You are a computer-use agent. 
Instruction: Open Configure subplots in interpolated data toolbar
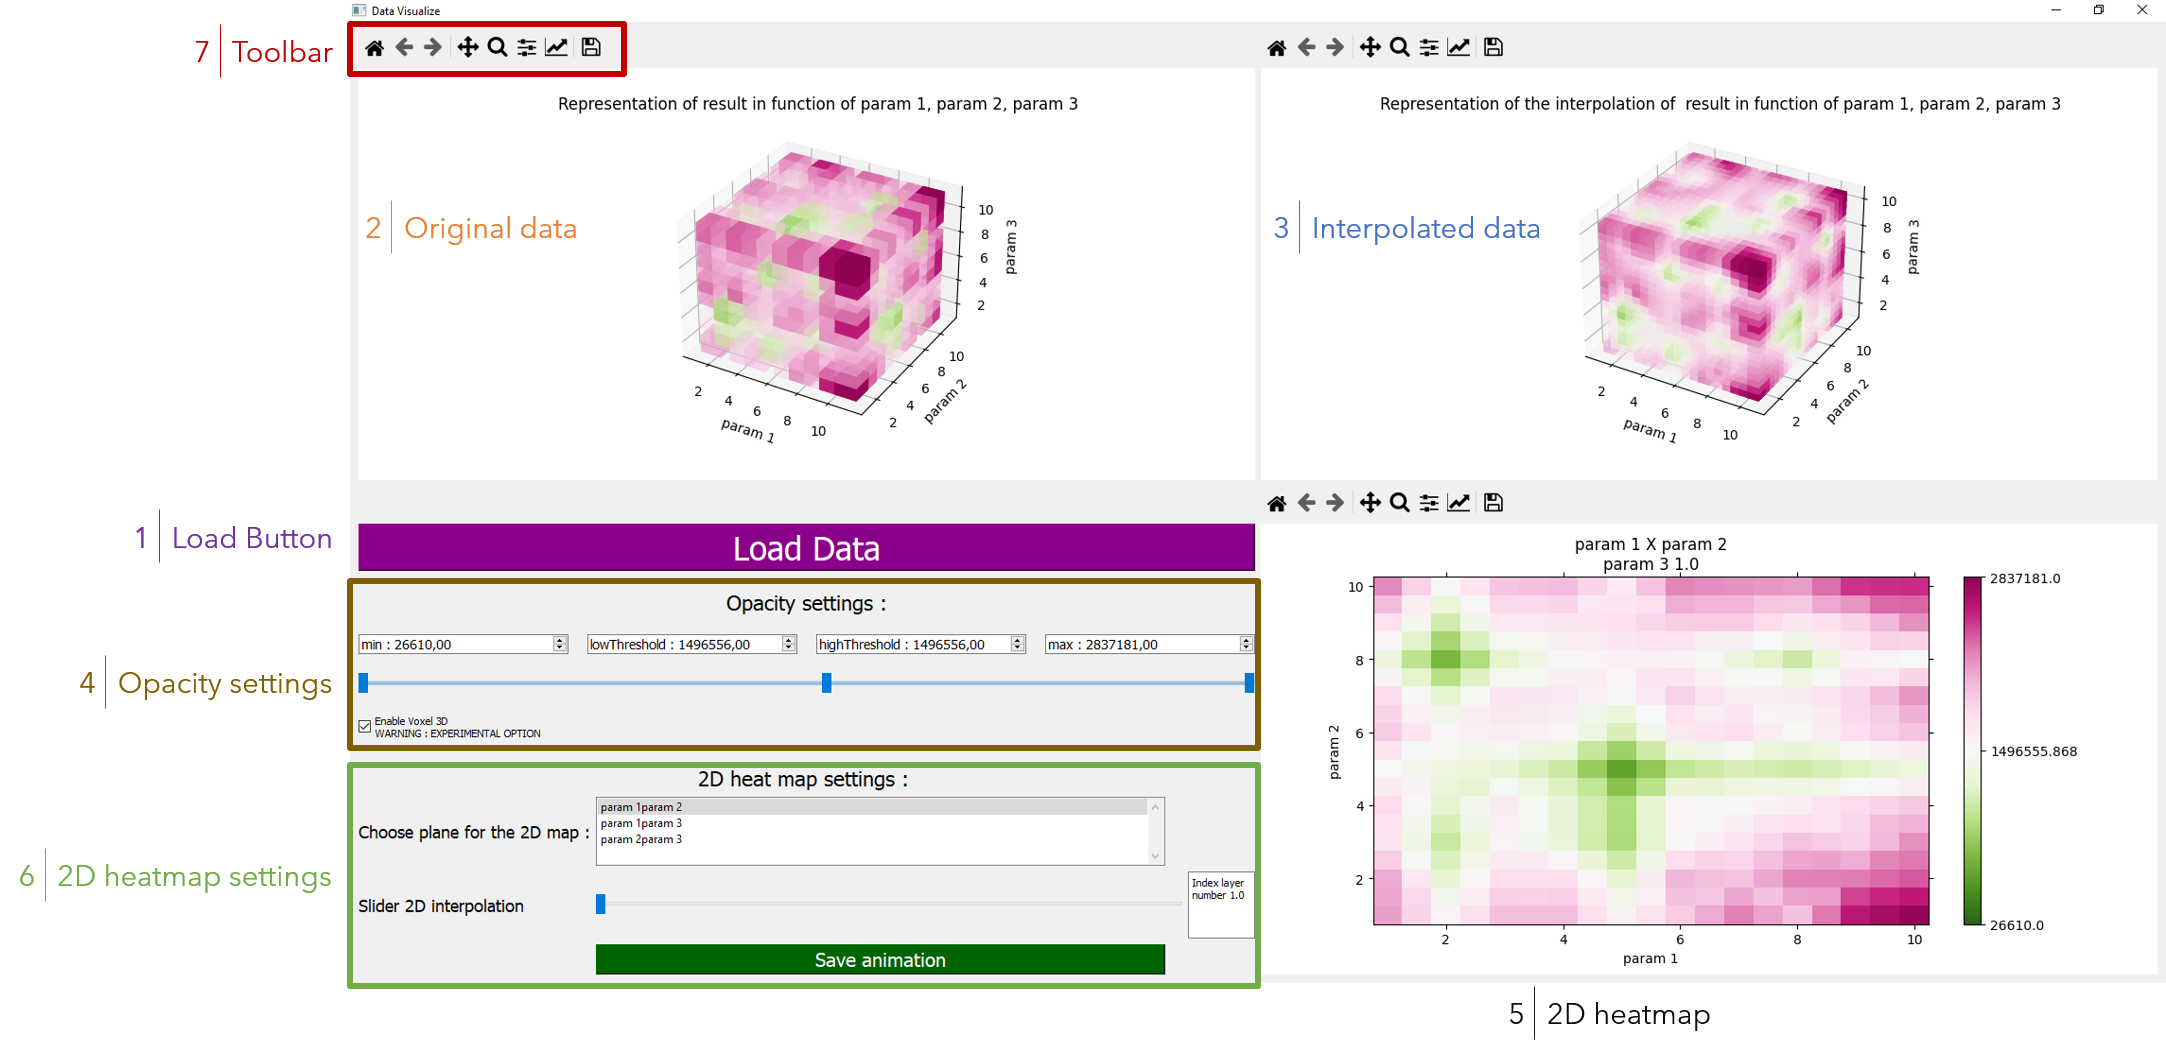1429,47
